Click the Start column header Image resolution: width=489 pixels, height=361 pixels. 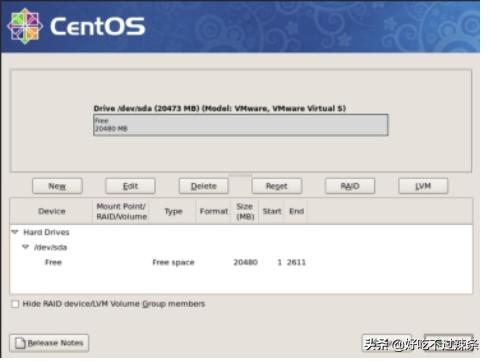coord(272,211)
